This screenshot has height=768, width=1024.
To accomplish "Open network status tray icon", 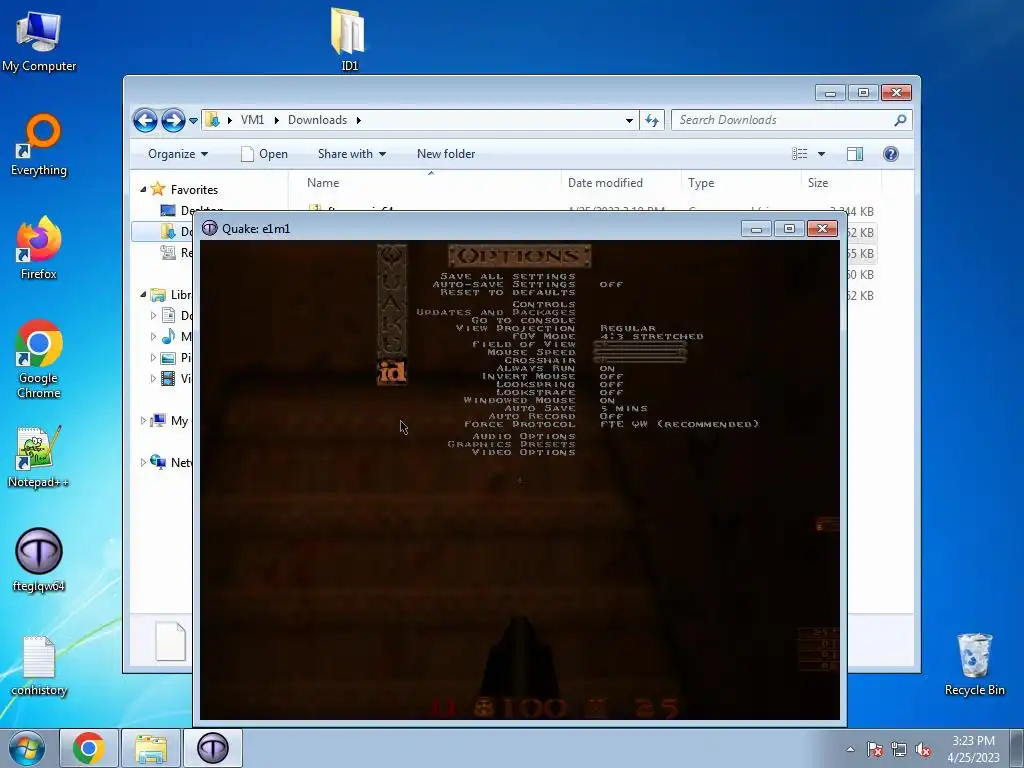I will pos(899,749).
